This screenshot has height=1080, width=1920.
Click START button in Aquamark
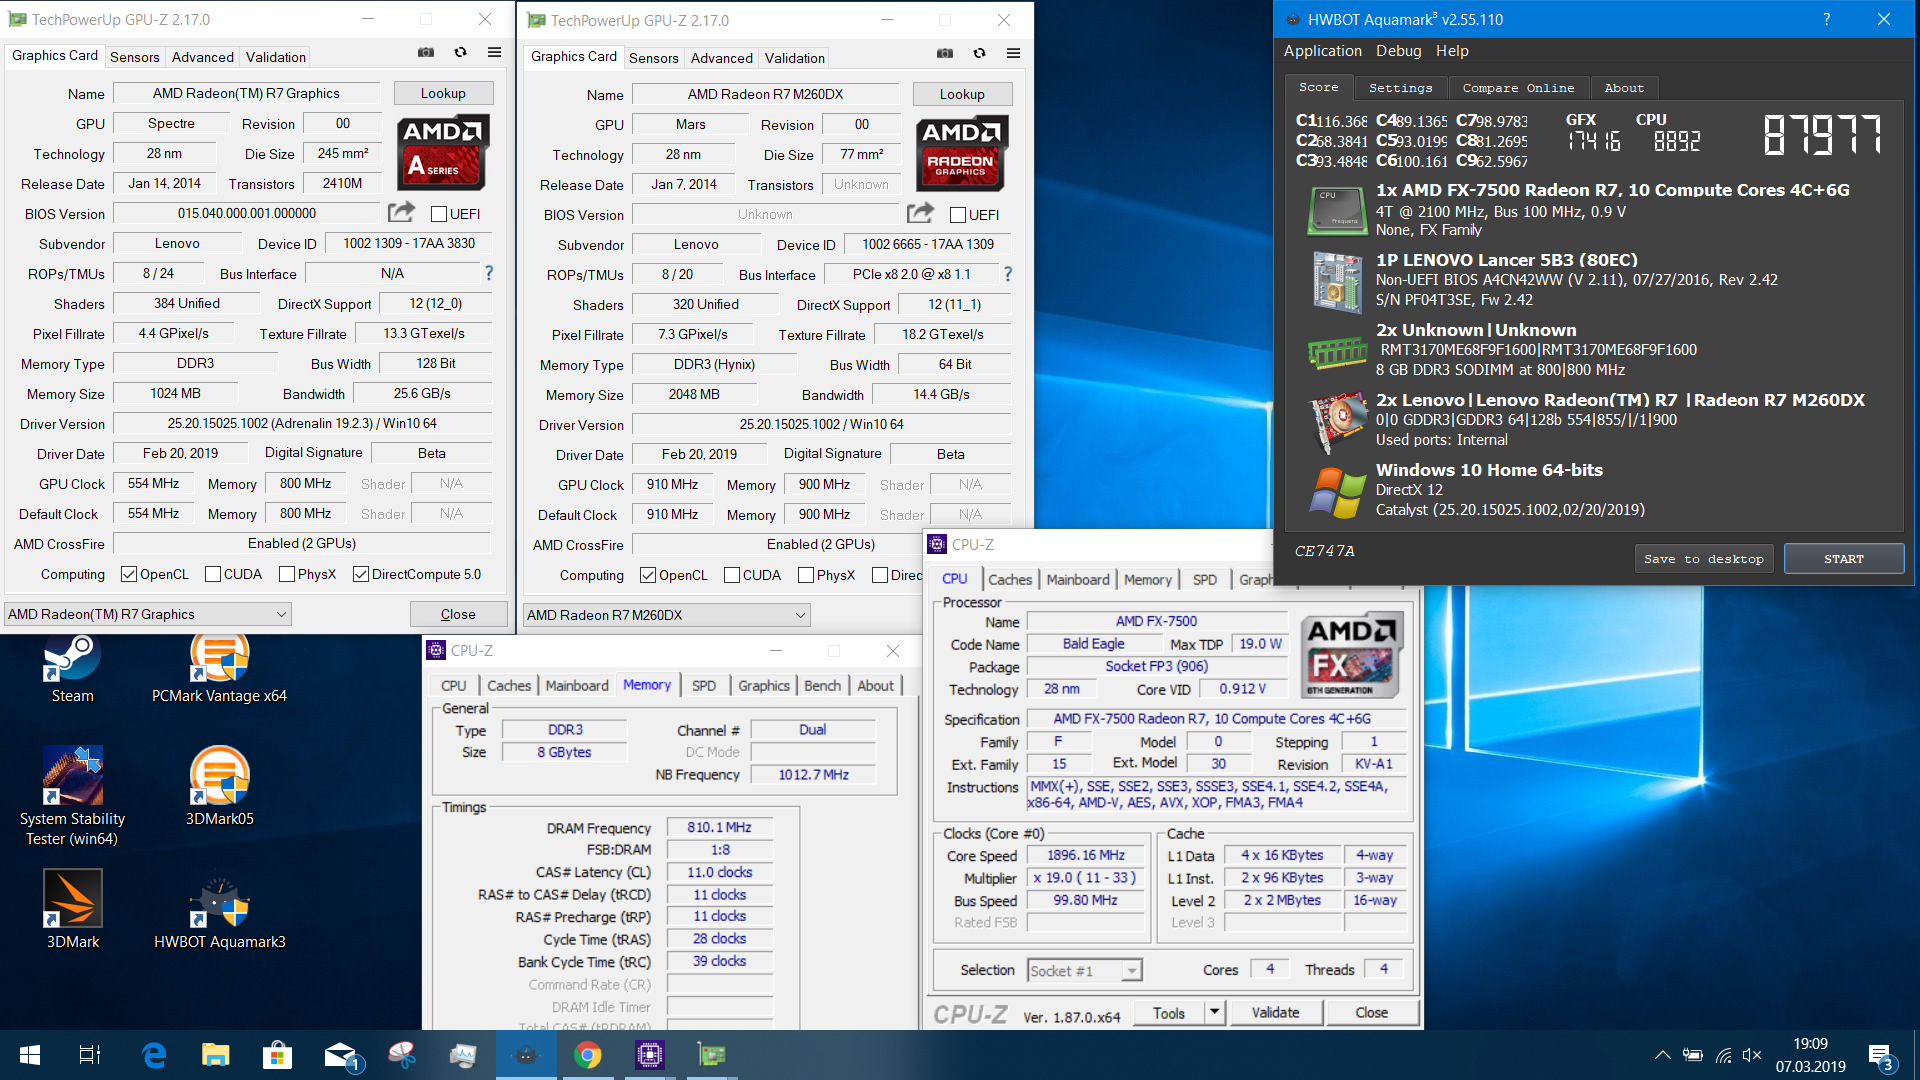1843,559
